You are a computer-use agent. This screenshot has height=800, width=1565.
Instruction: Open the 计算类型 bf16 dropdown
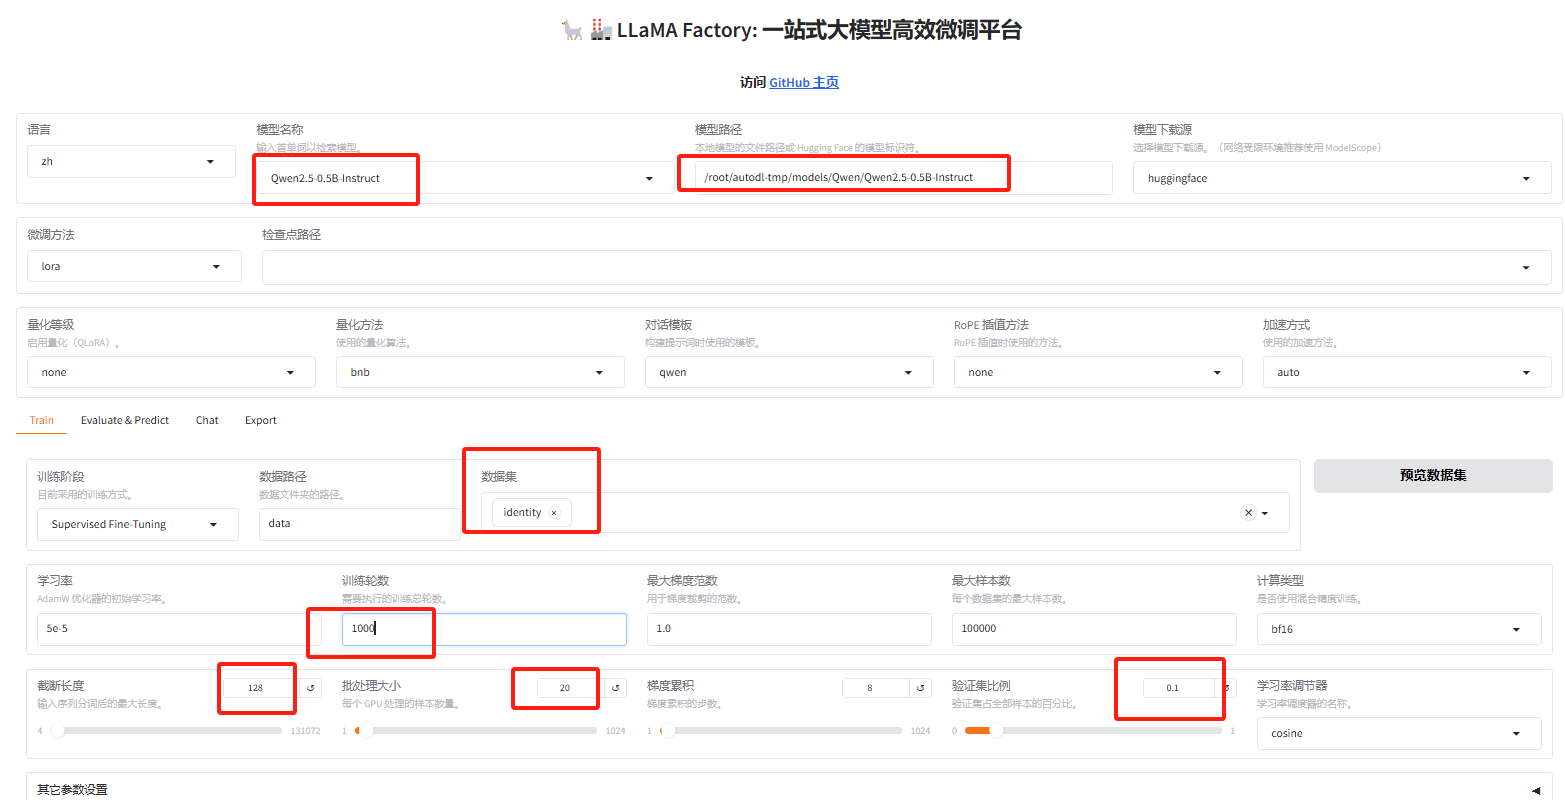(1399, 629)
